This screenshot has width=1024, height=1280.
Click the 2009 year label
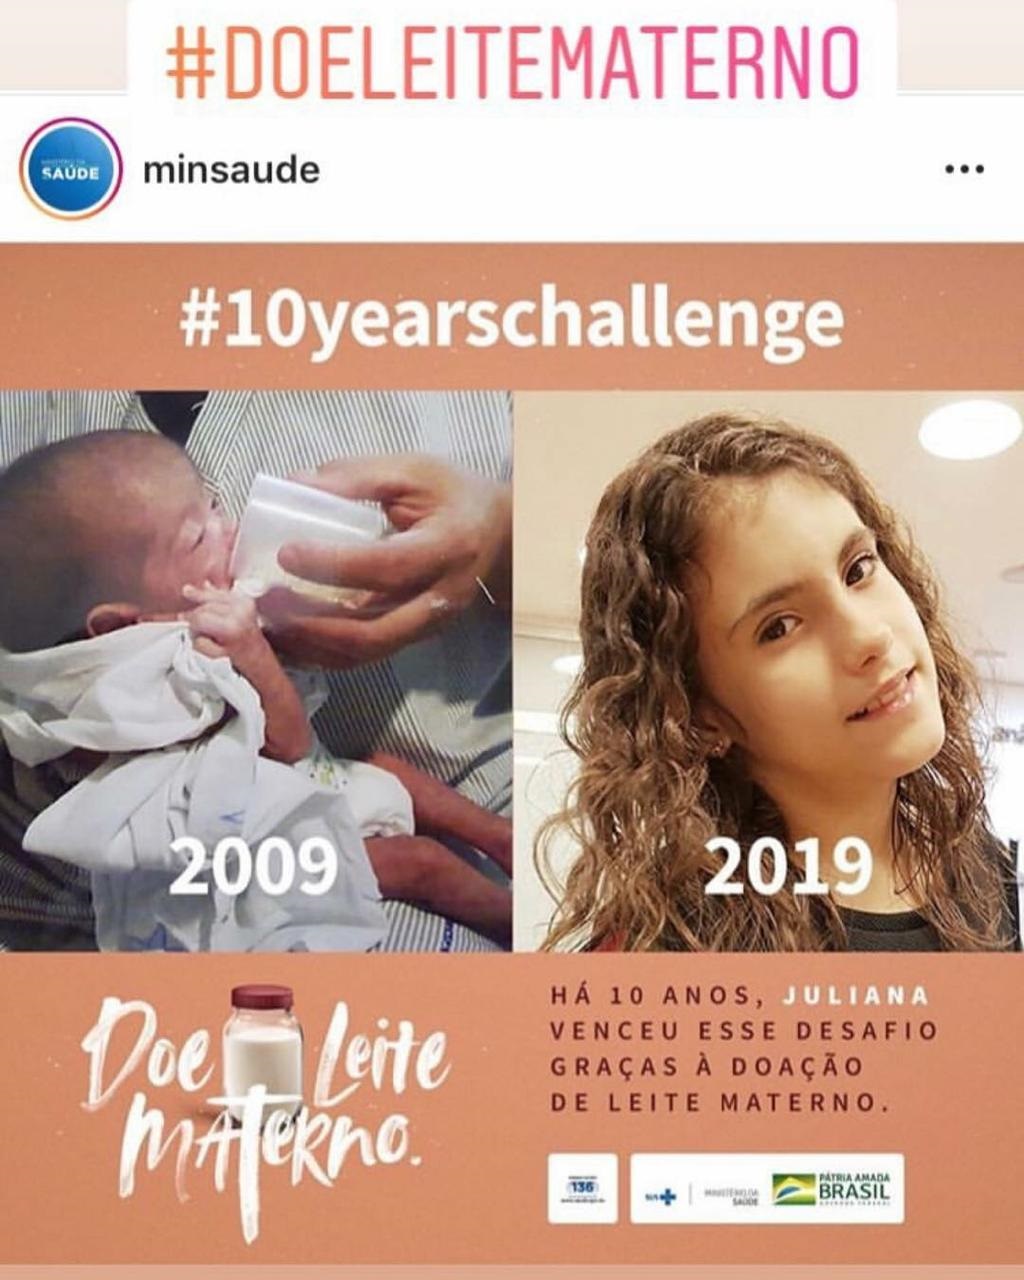coord(252,866)
